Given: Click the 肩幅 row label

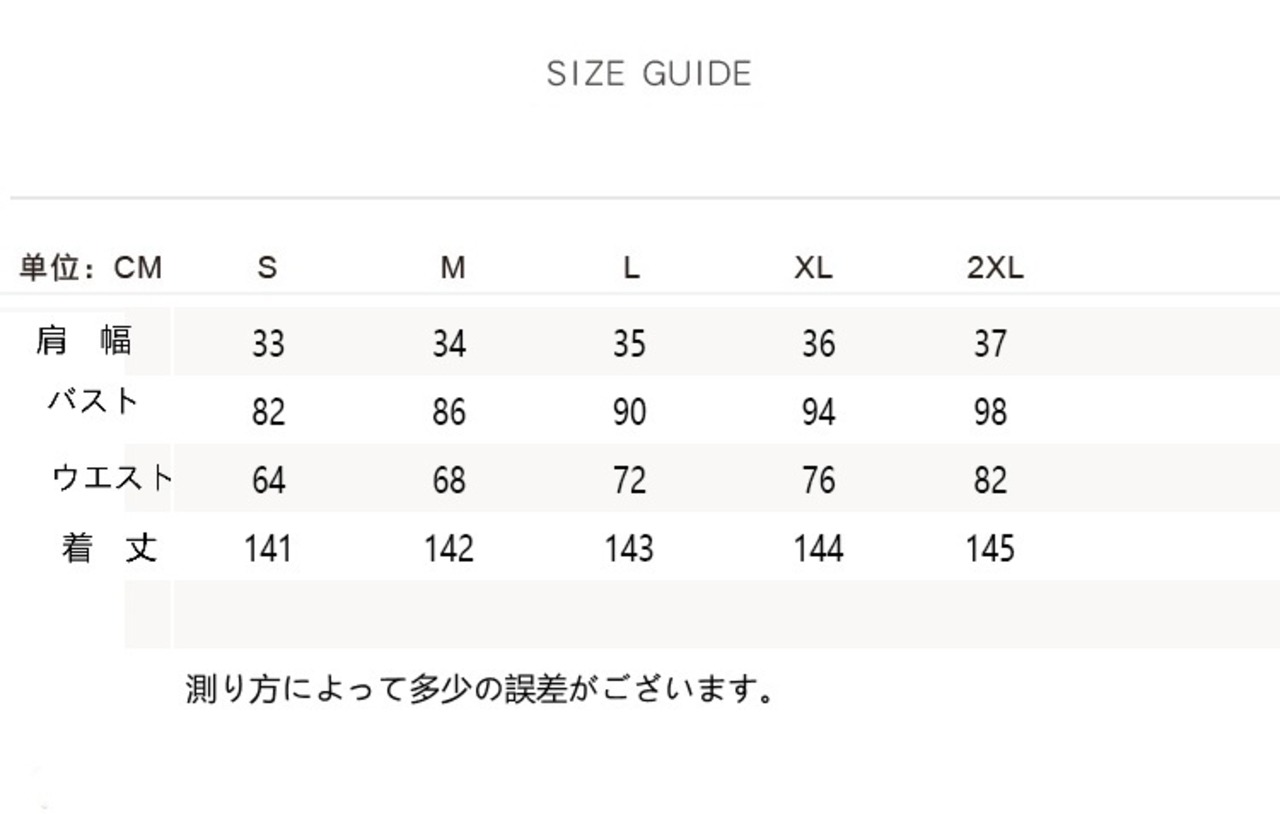Looking at the screenshot, I should point(84,341).
